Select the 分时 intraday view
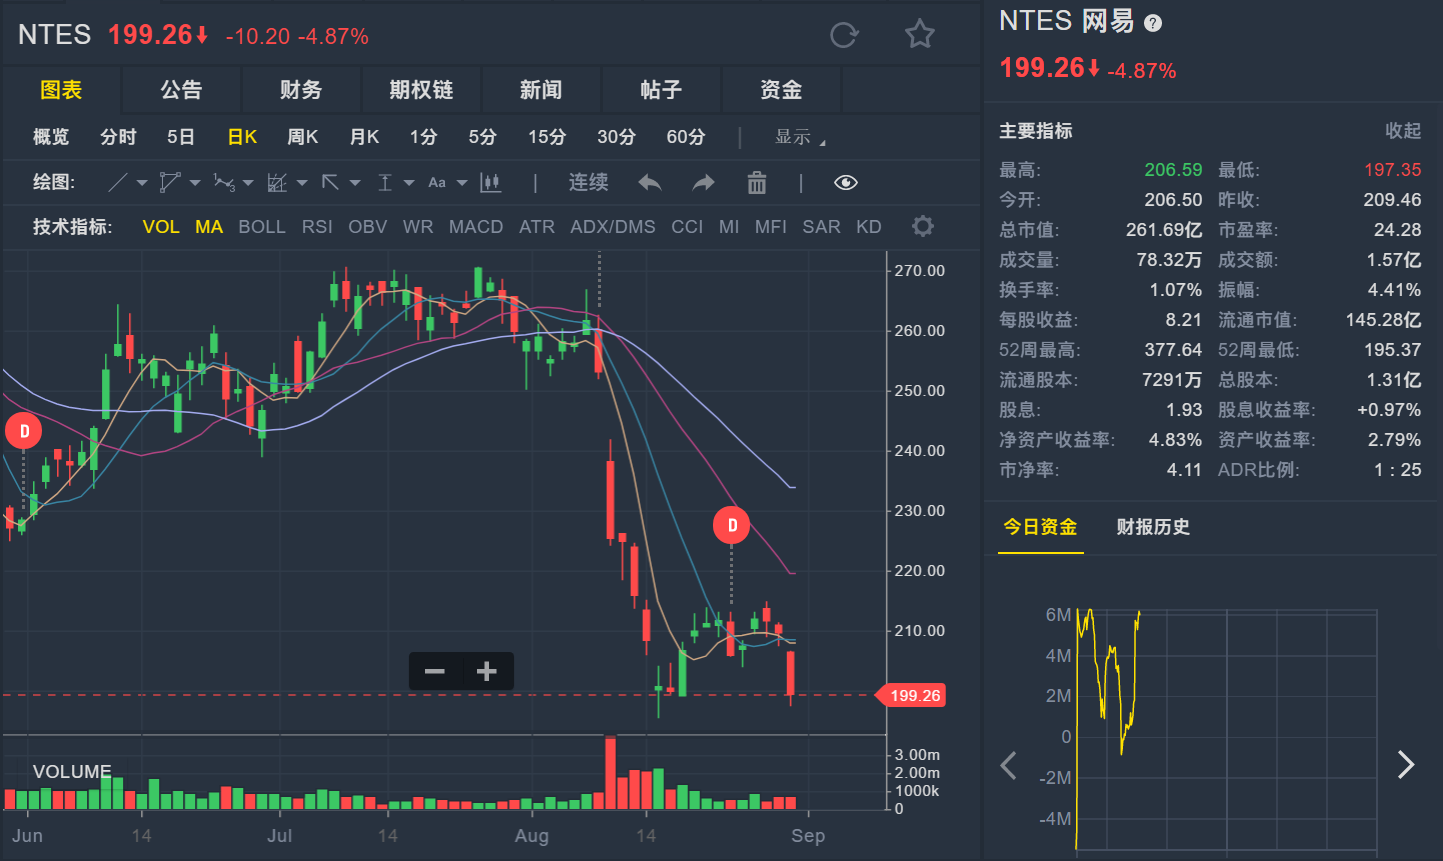 pos(118,137)
